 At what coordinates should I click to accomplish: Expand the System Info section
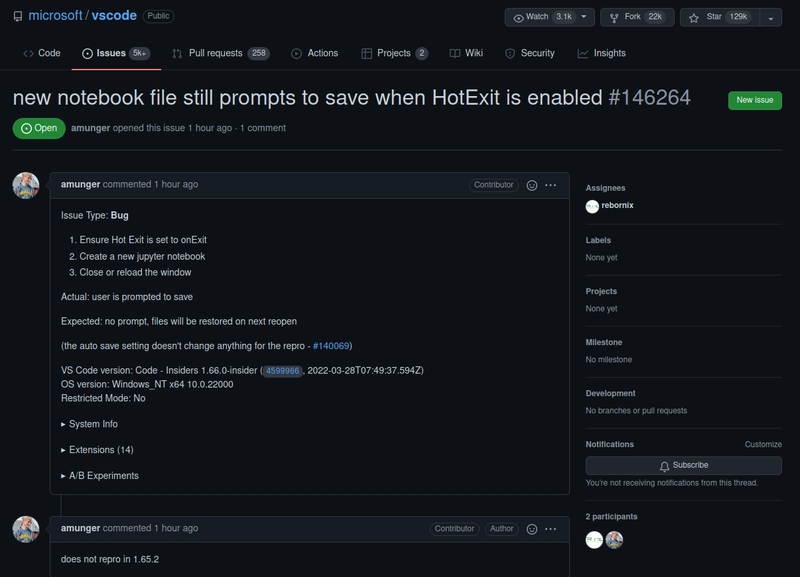(89, 424)
